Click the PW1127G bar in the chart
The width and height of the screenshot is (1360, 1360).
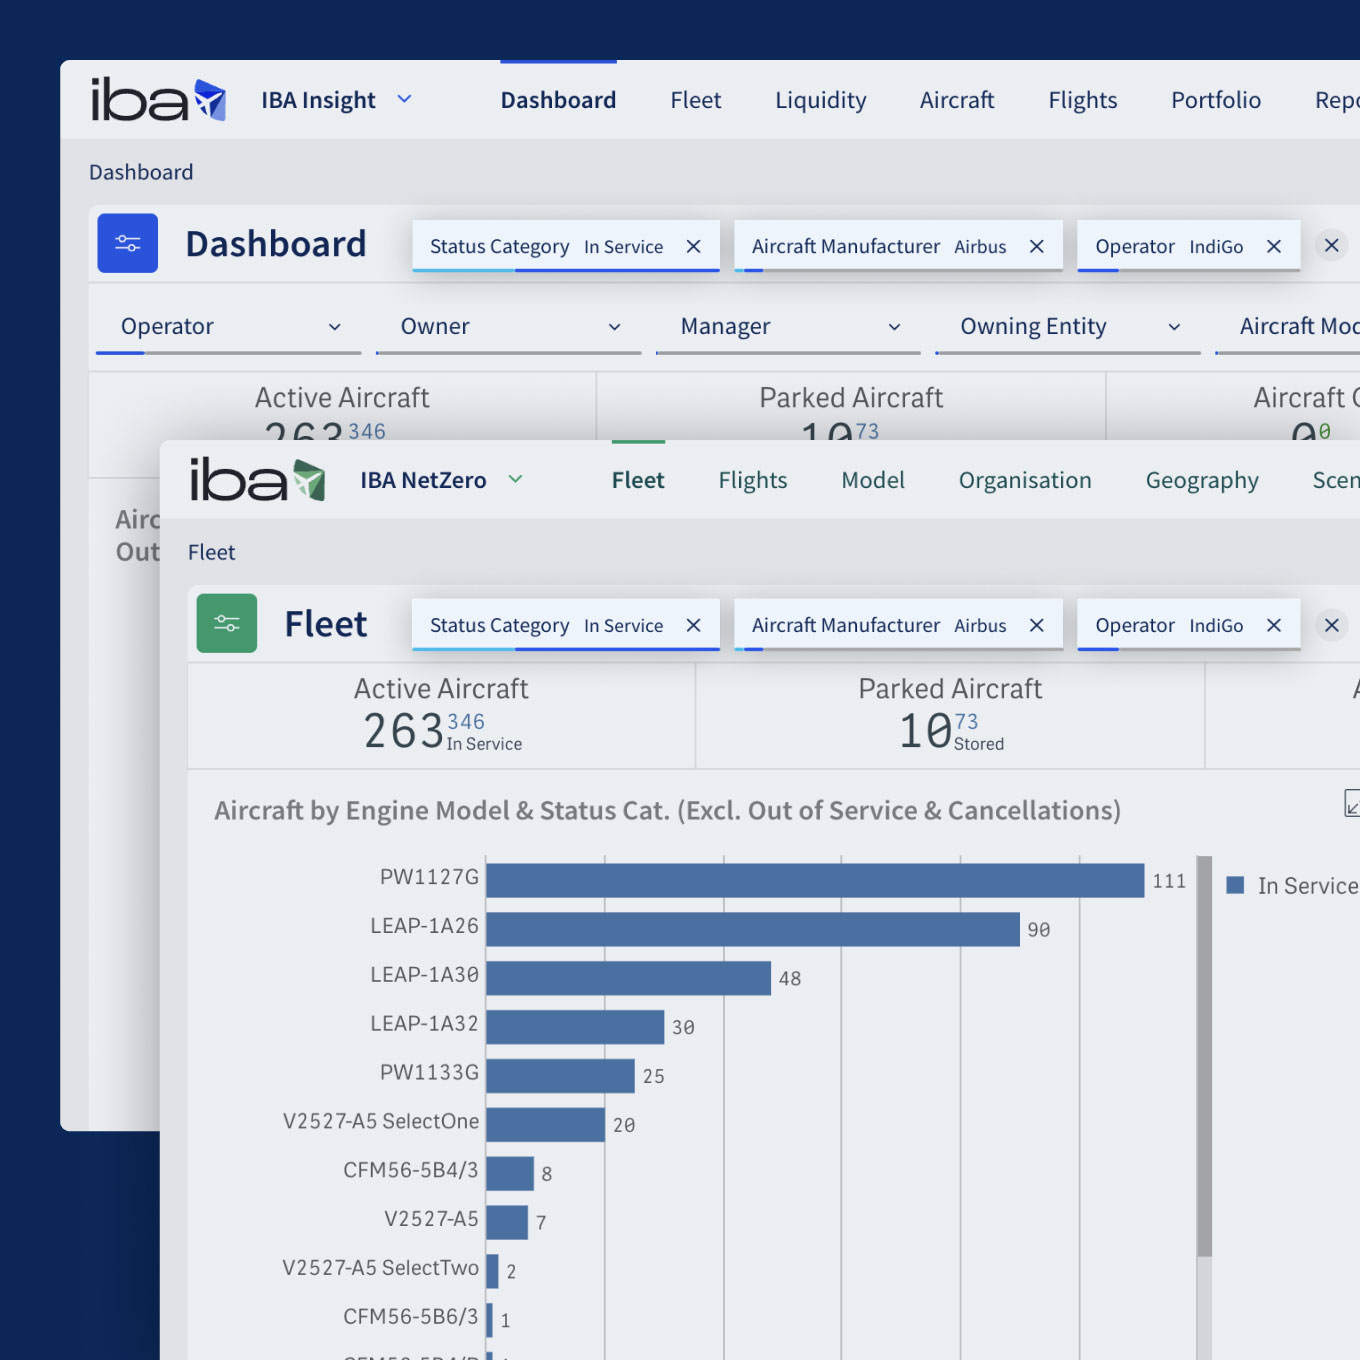pyautogui.click(x=810, y=880)
